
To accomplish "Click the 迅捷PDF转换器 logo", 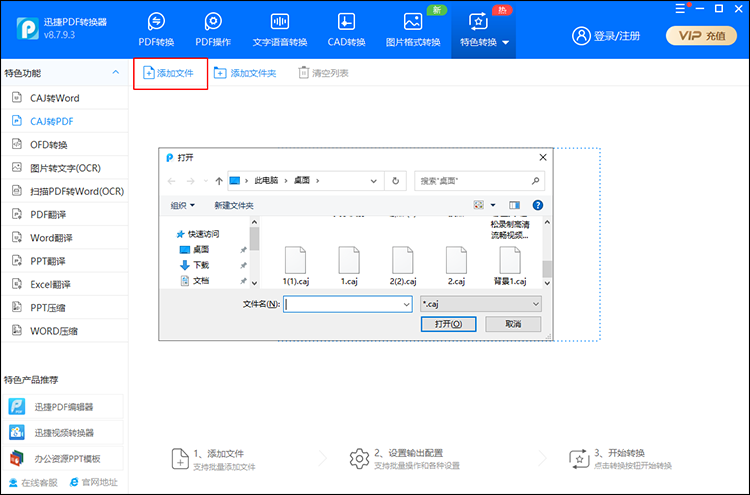I will 27,29.
